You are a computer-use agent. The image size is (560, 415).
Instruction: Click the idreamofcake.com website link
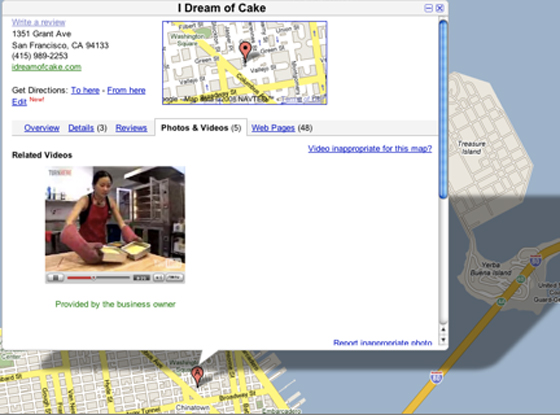click(x=46, y=67)
